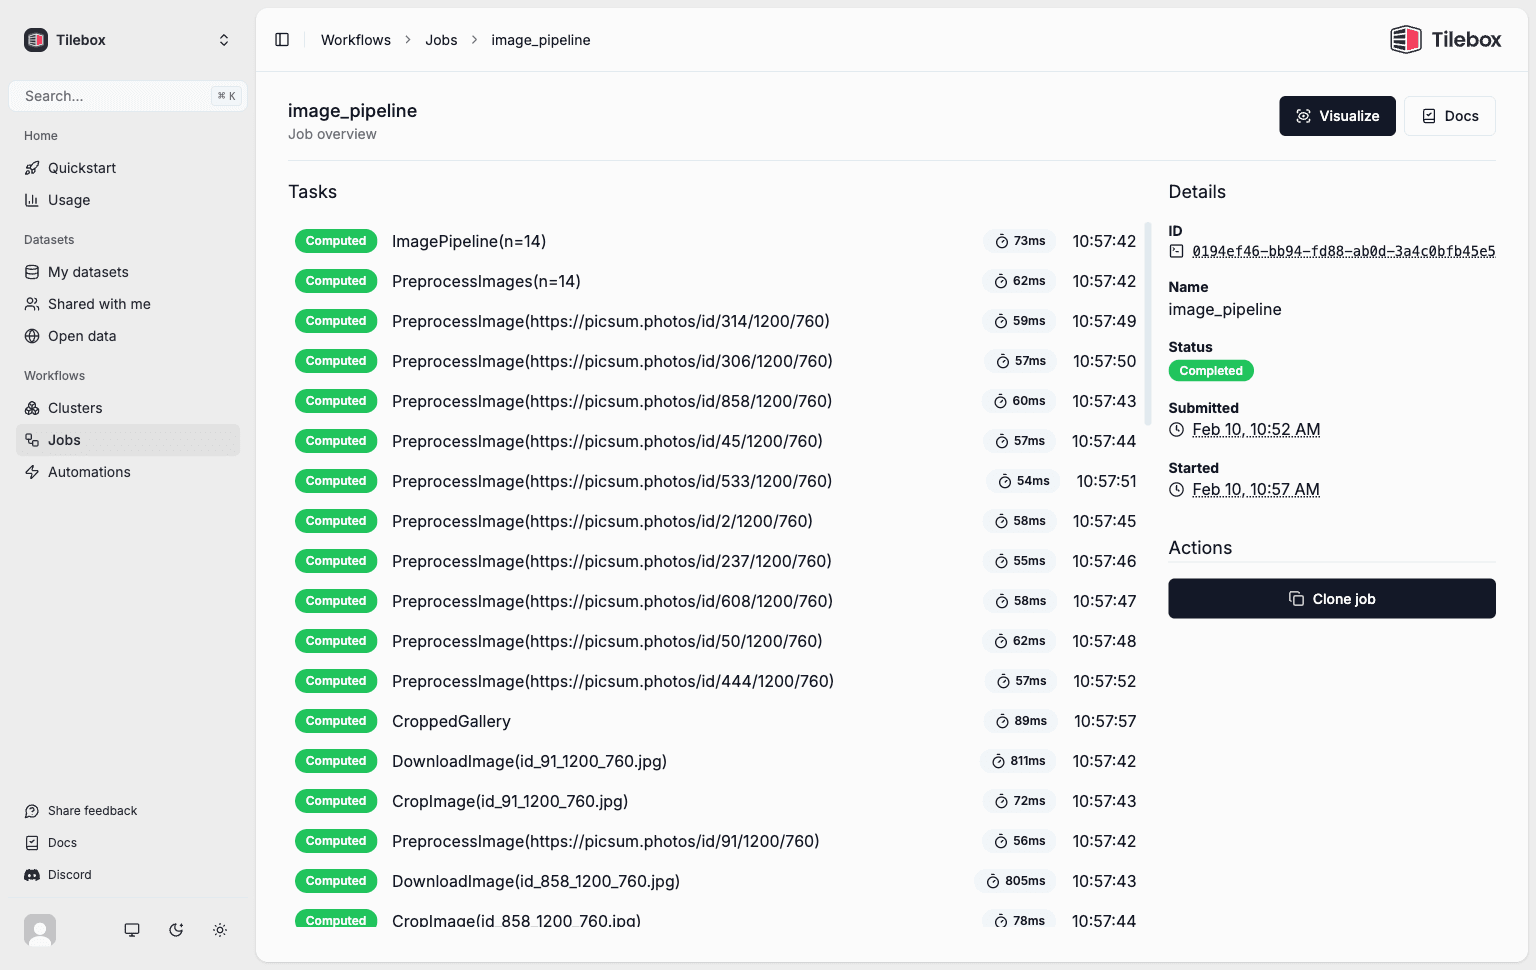Viewport: 1536px width, 970px height.
Task: Select the DownloadImage(id_91_1200_760.jpg) task
Action: 529,761
